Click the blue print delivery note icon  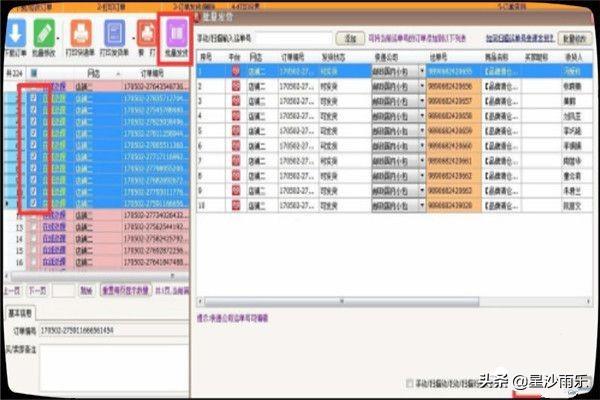(x=114, y=34)
